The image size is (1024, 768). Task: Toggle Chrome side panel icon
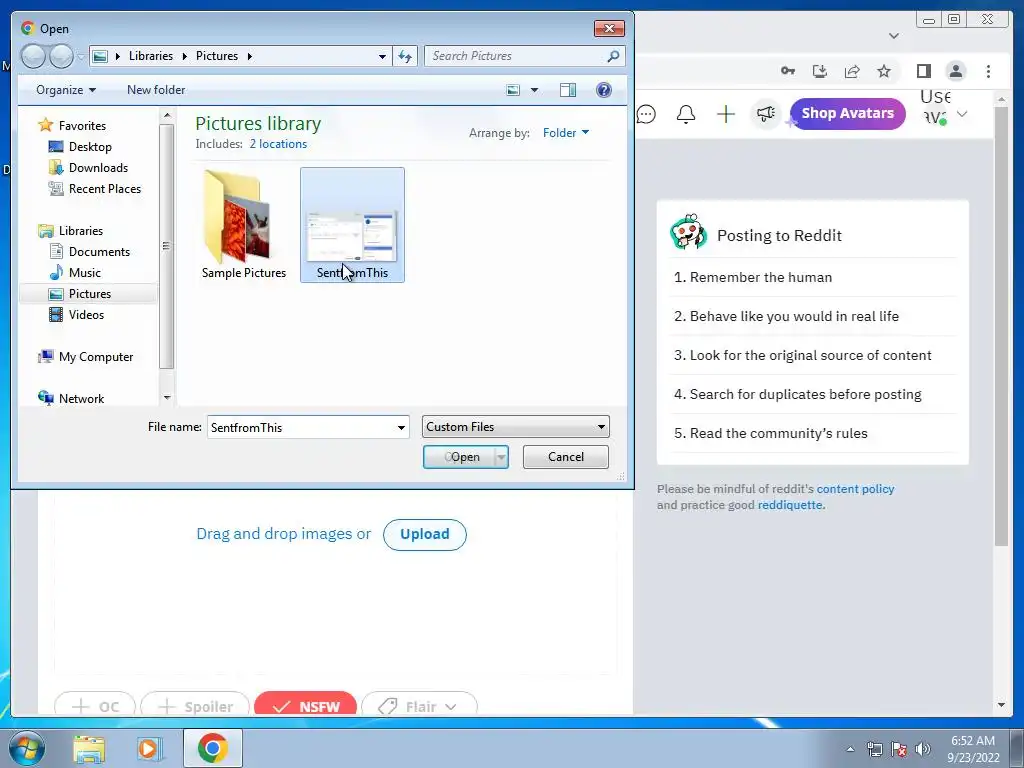(x=923, y=71)
